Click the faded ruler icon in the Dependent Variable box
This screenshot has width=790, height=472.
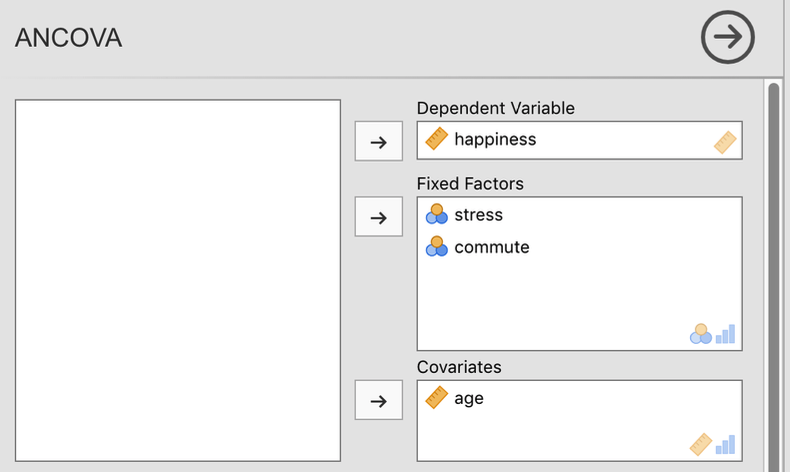[725, 142]
